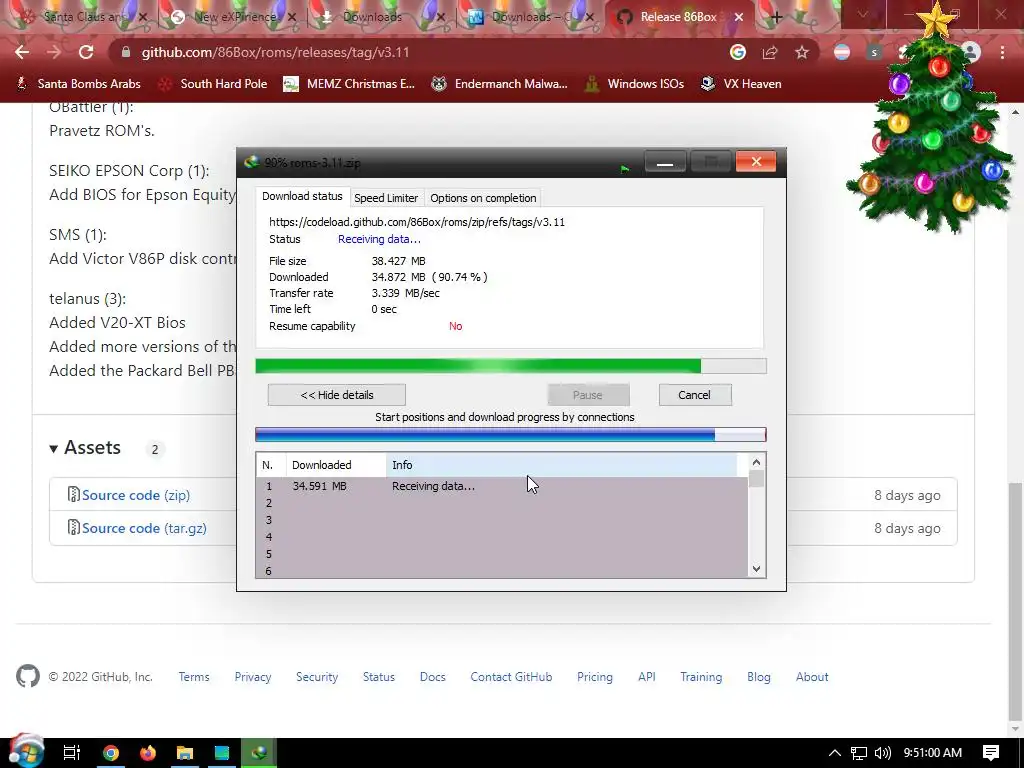Click Hide details button

point(337,395)
